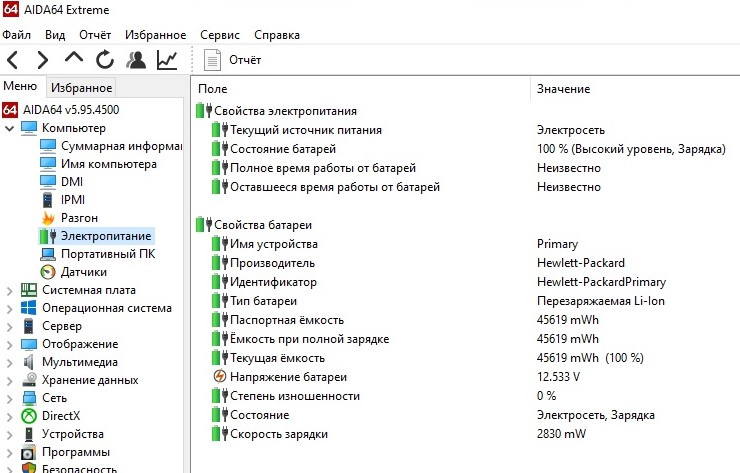740x473 pixels.
Task: Go up one level with Up arrow
Action: coord(74,58)
